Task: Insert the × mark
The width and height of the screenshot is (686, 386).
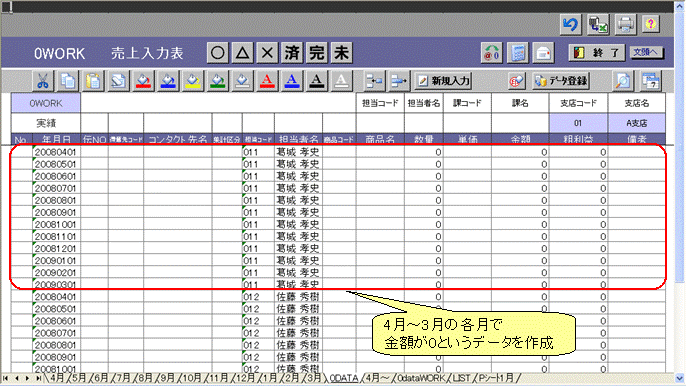Action: (267, 53)
